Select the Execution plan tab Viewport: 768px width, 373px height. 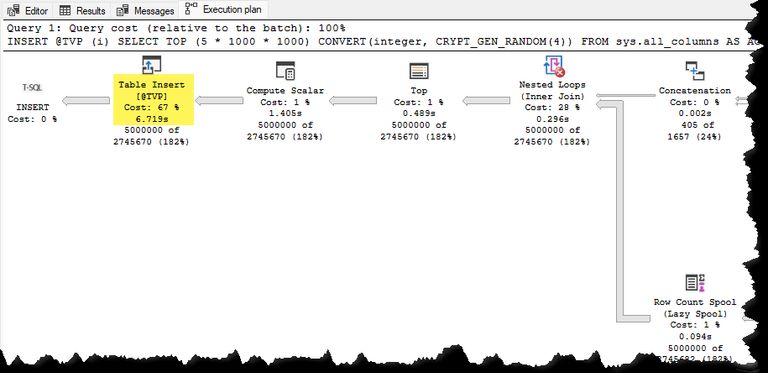point(224,9)
